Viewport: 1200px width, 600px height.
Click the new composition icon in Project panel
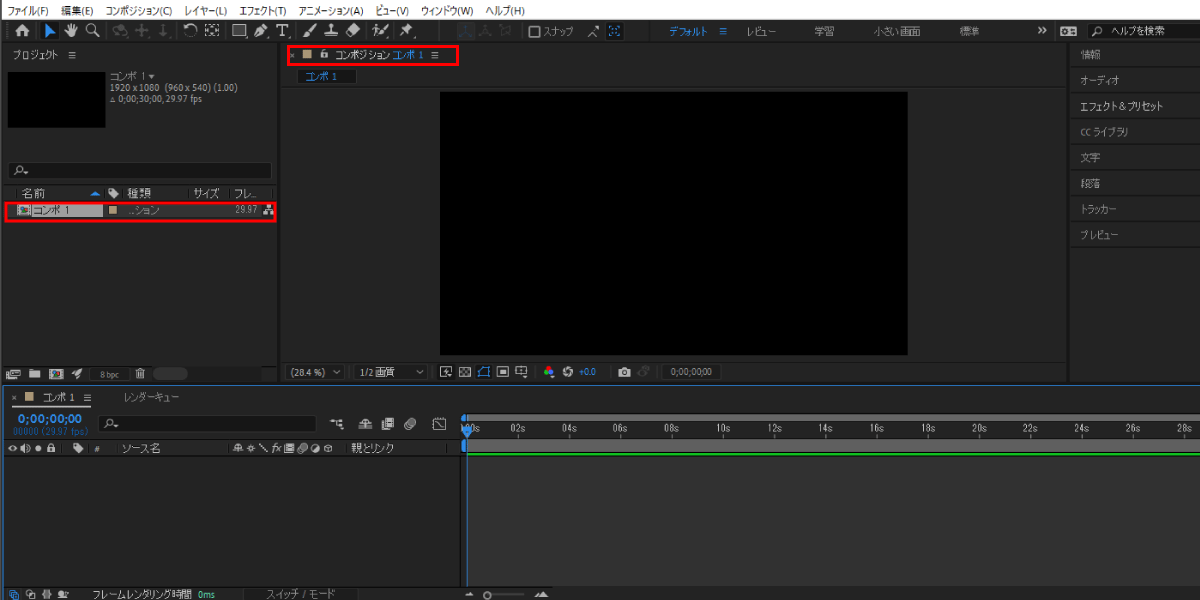point(56,373)
